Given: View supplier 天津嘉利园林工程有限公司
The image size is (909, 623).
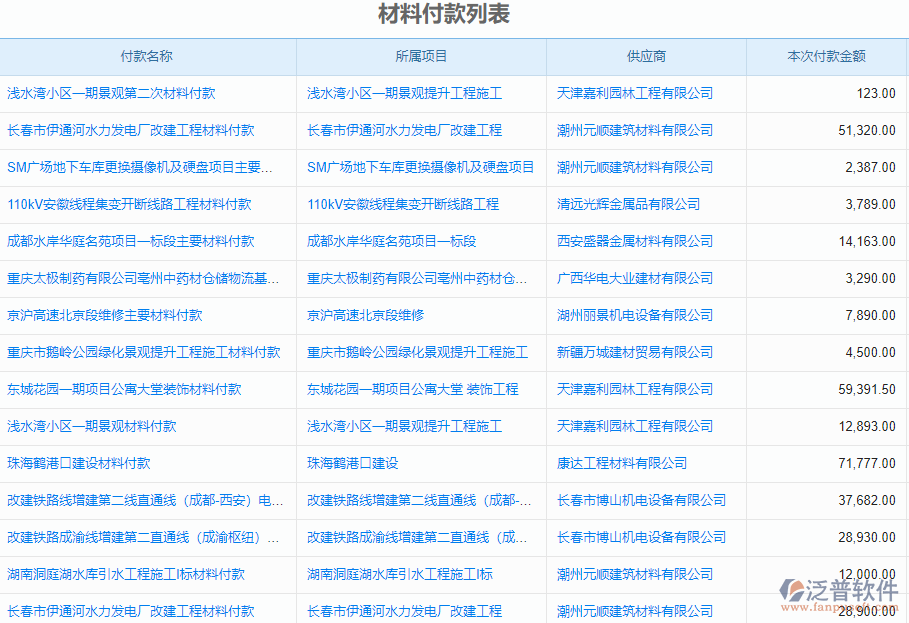Looking at the screenshot, I should tap(635, 93).
